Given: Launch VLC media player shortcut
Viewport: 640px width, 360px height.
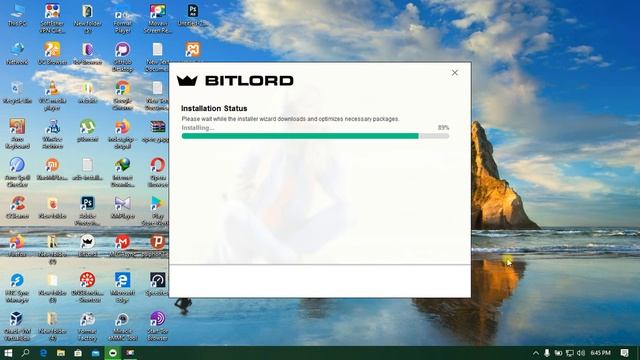Looking at the screenshot, I should coord(52,96).
